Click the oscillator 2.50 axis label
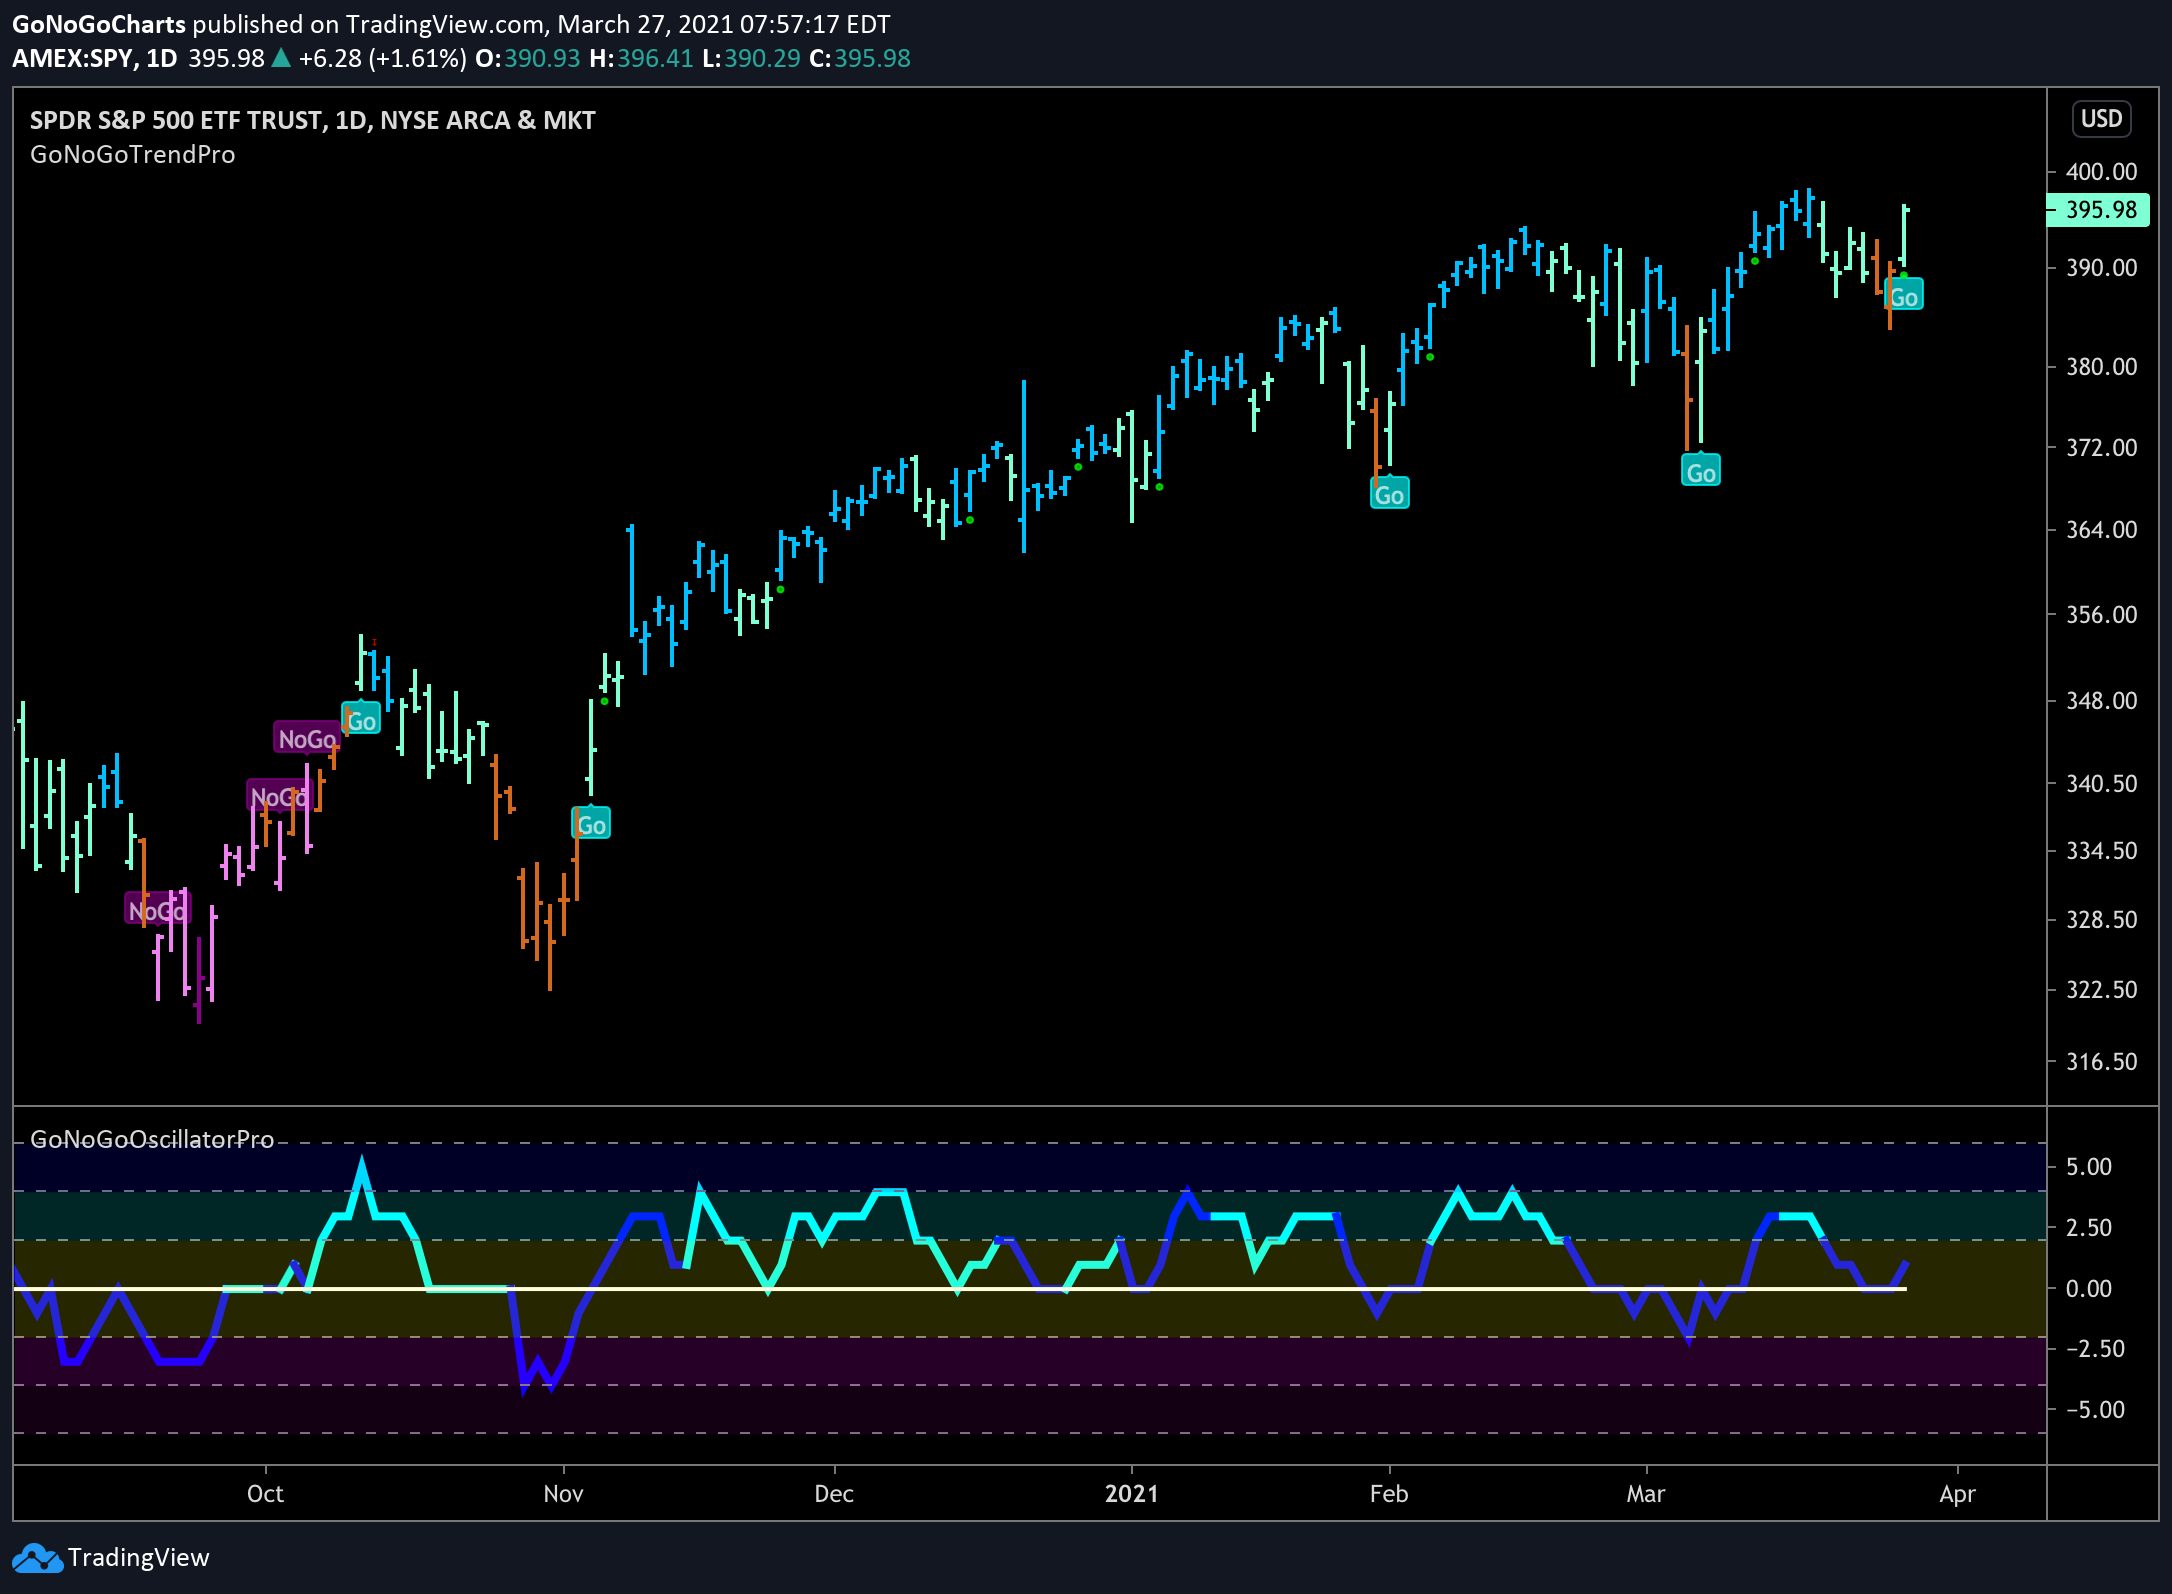 (x=2089, y=1228)
